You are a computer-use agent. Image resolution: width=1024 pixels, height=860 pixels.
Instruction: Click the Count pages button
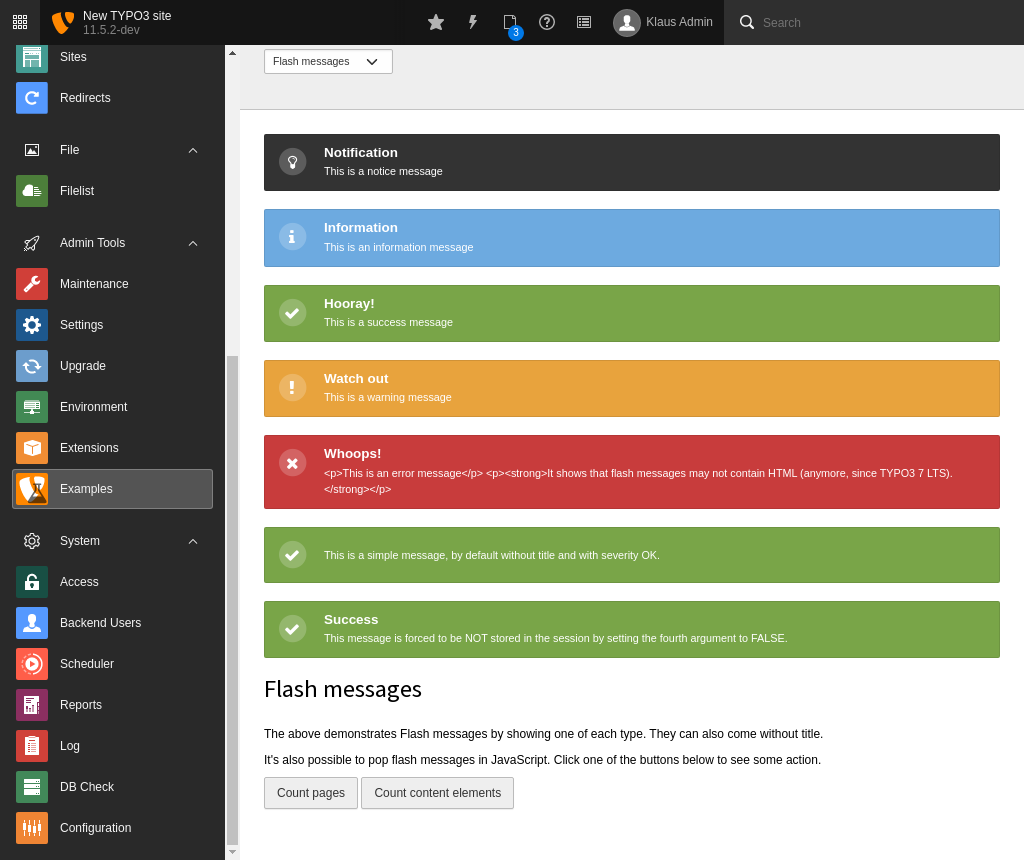click(x=311, y=793)
